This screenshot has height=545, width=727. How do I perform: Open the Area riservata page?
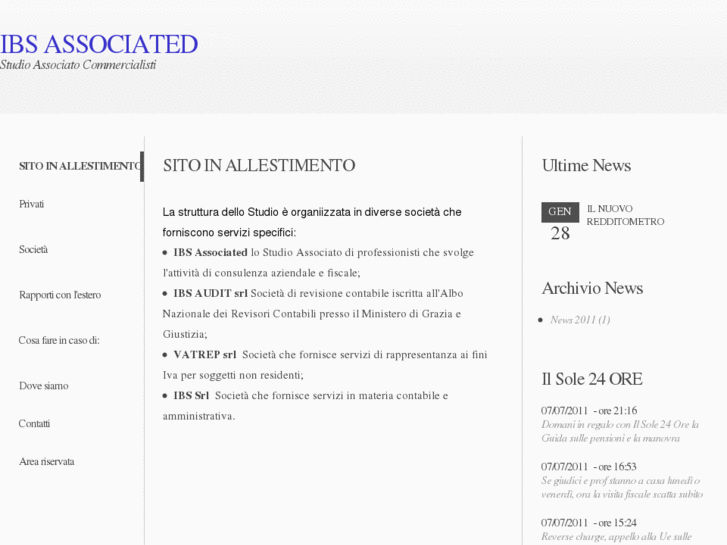click(x=46, y=462)
